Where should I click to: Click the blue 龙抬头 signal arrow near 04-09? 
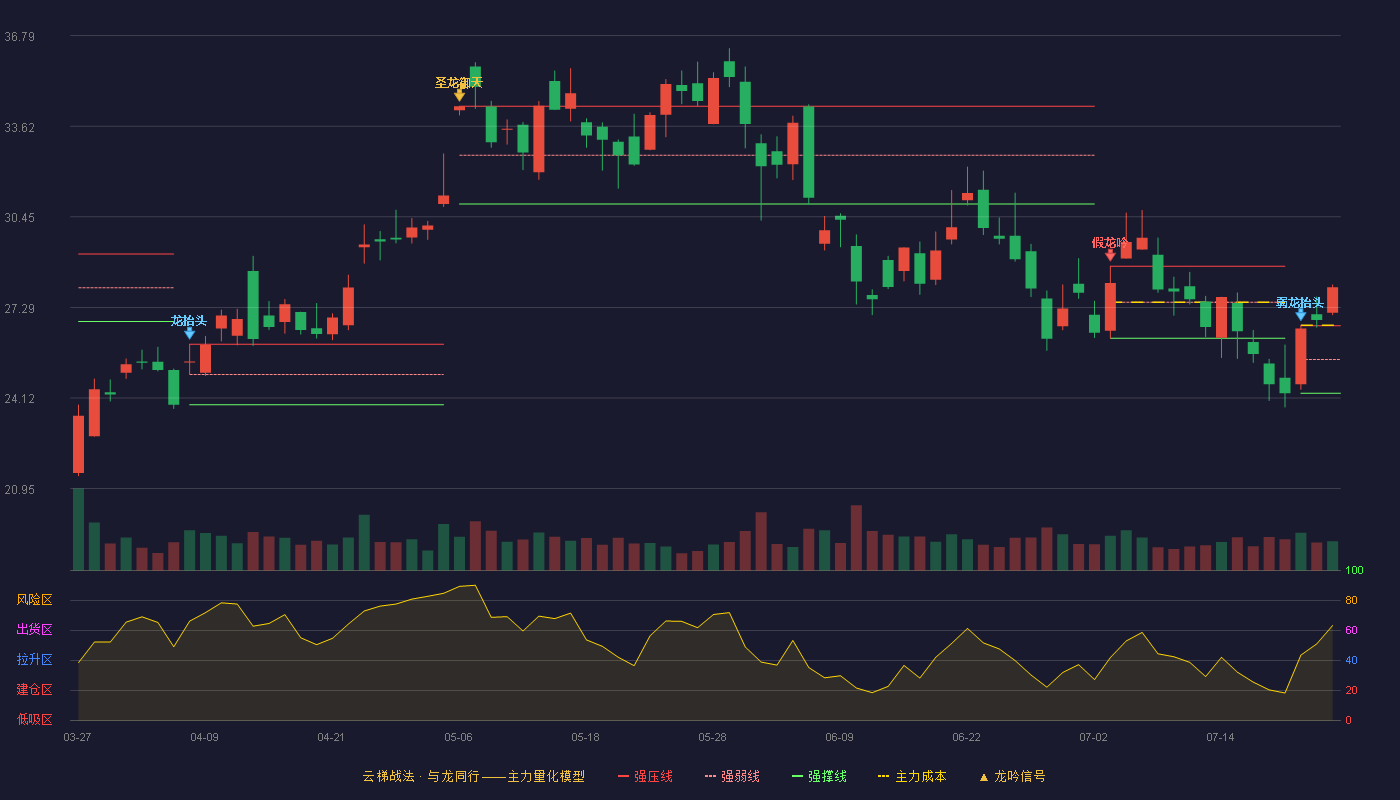(189, 333)
